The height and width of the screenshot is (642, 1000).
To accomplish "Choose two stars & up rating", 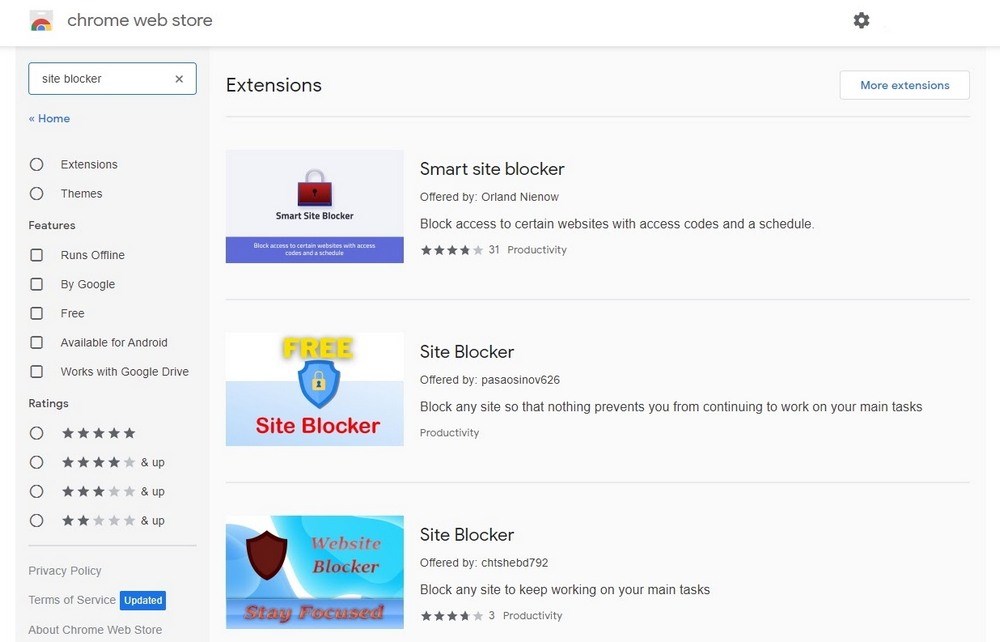I will pos(36,521).
